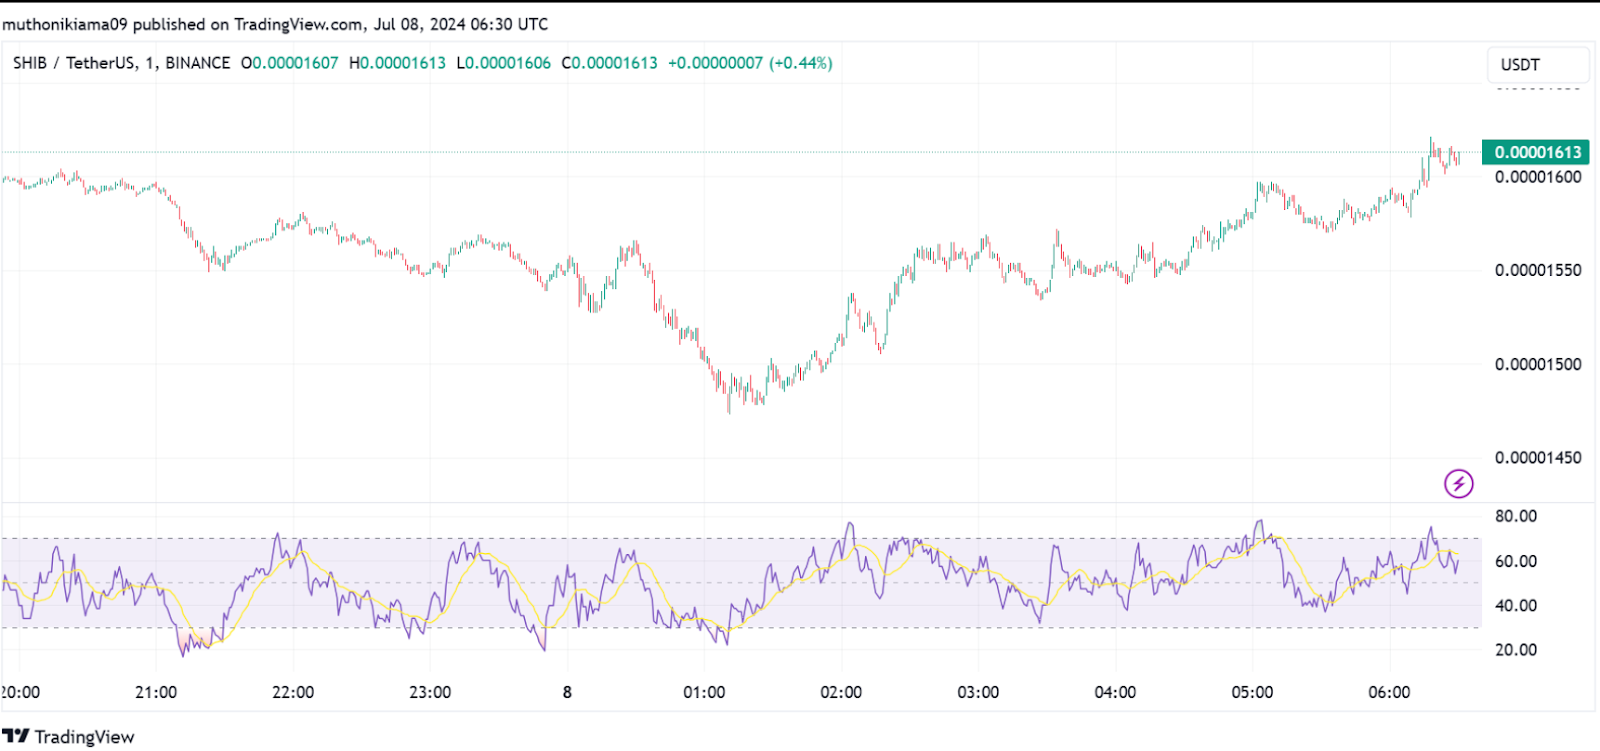Click the 04:00 time axis label
Image resolution: width=1600 pixels, height=751 pixels.
tap(1115, 692)
